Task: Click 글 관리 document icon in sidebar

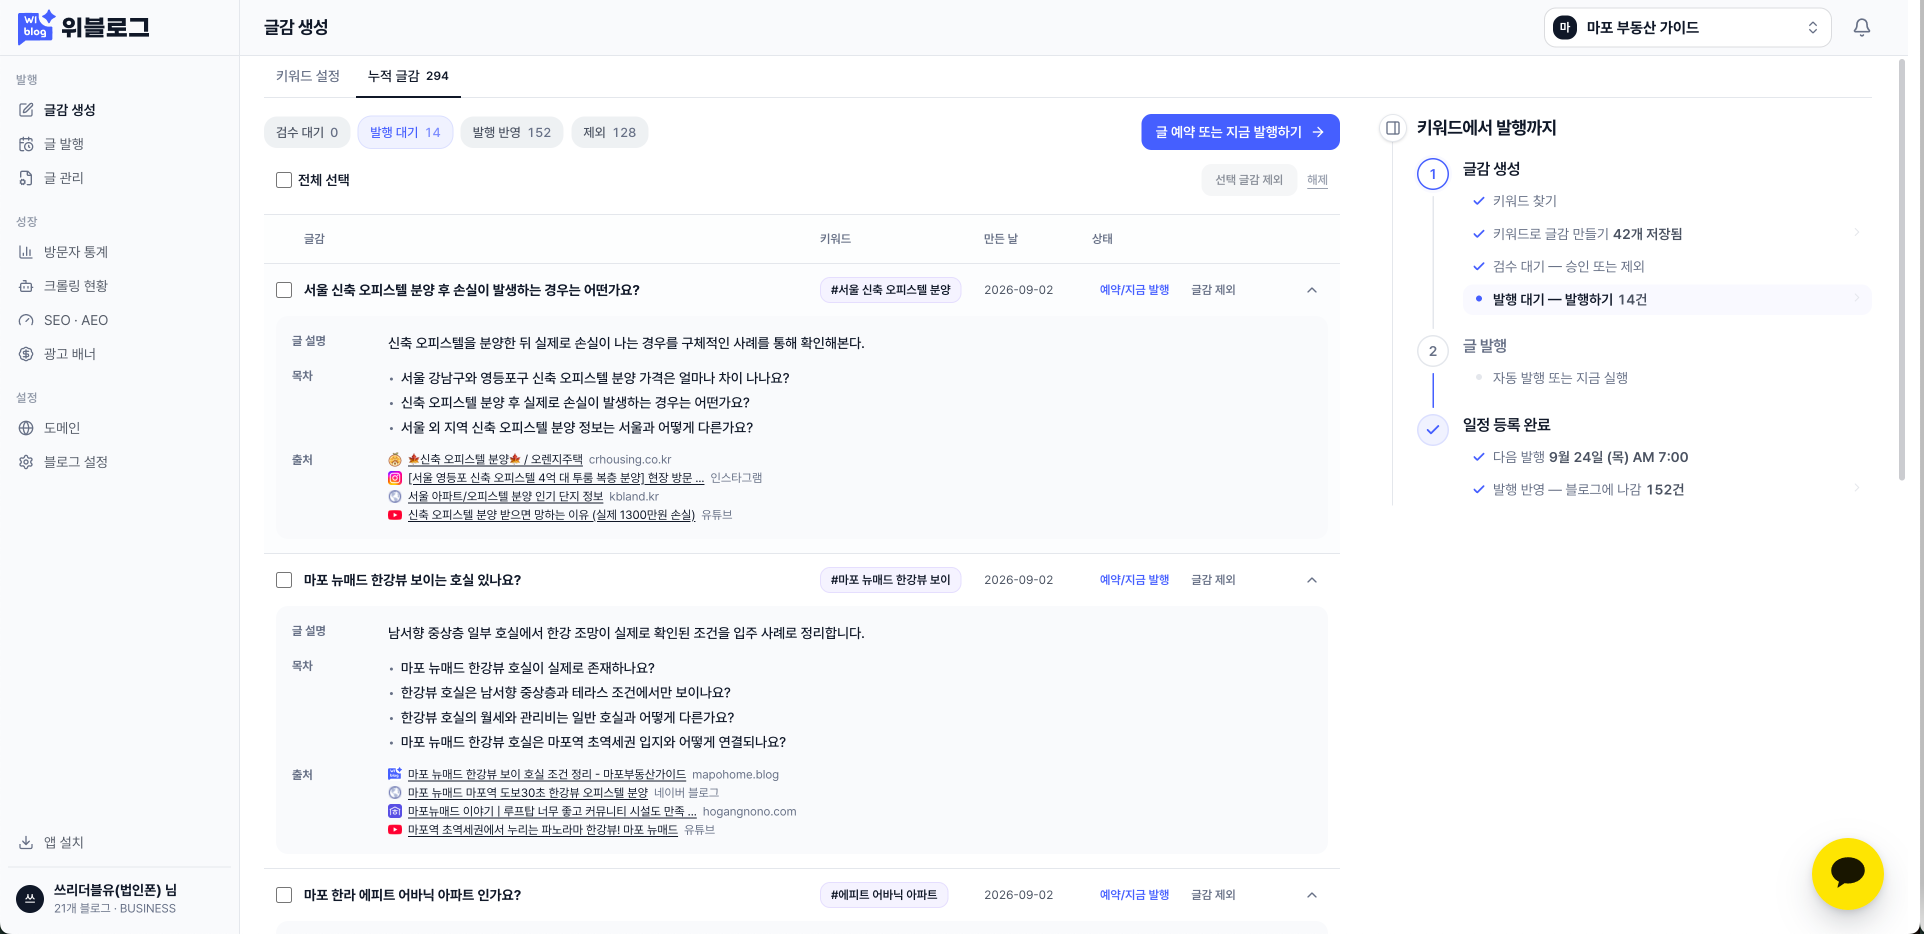Action: pos(26,178)
